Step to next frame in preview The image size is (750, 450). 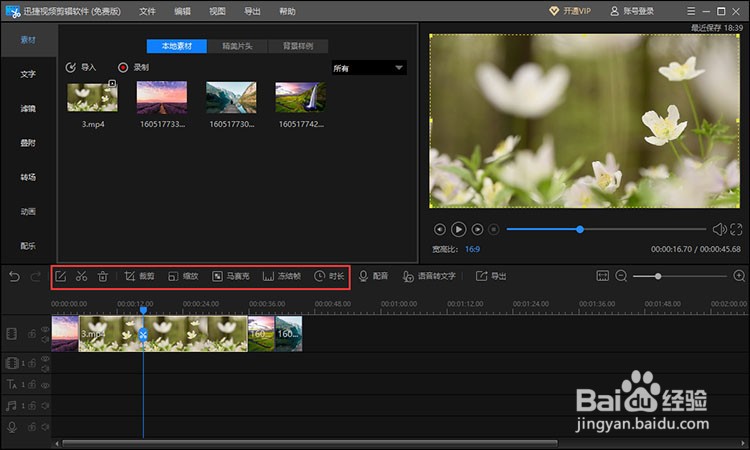477,230
